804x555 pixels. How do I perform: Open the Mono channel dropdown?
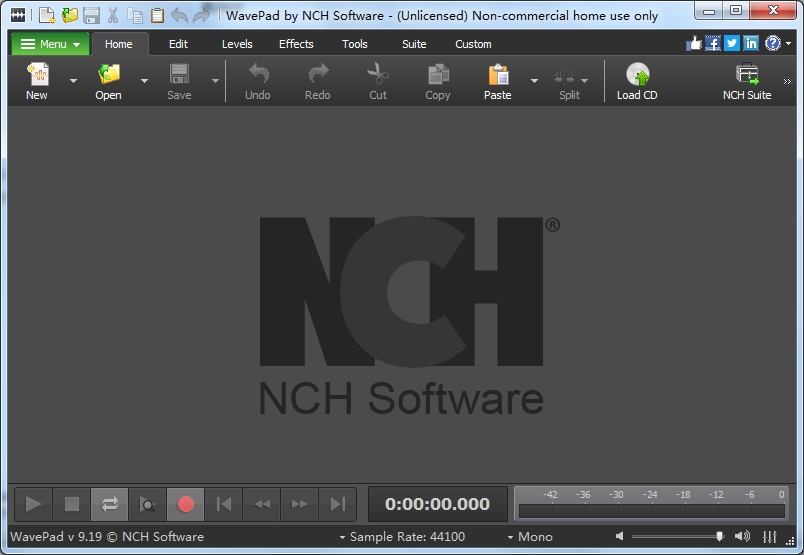pyautogui.click(x=530, y=537)
